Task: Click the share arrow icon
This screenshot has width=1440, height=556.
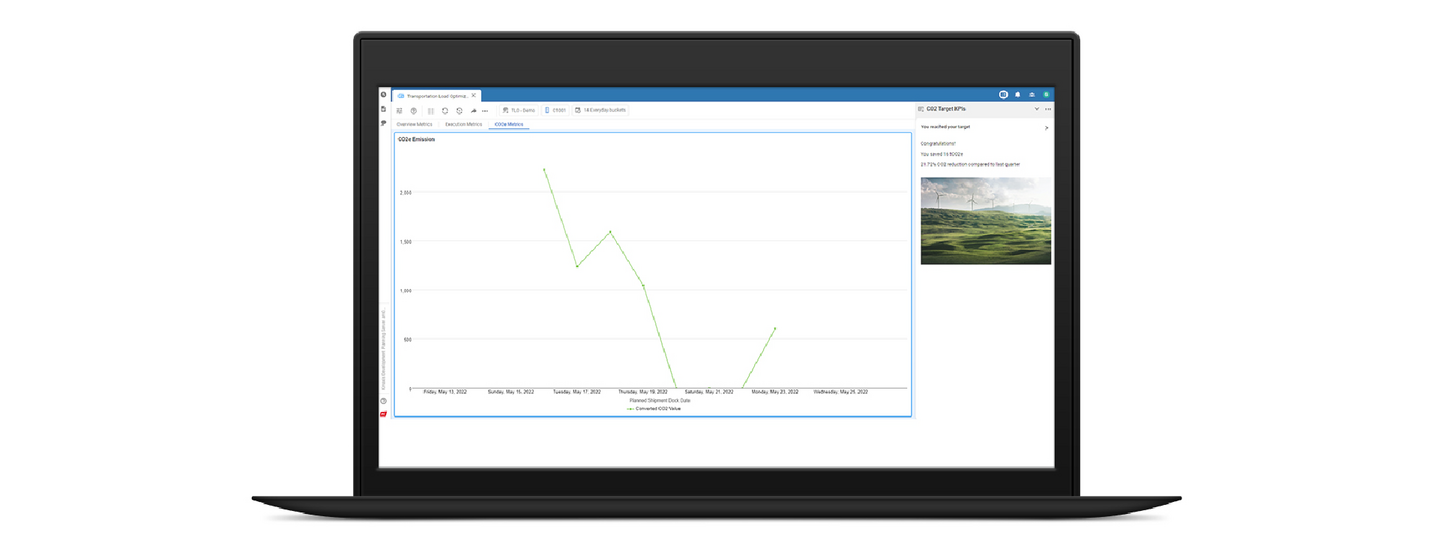Action: pos(473,111)
